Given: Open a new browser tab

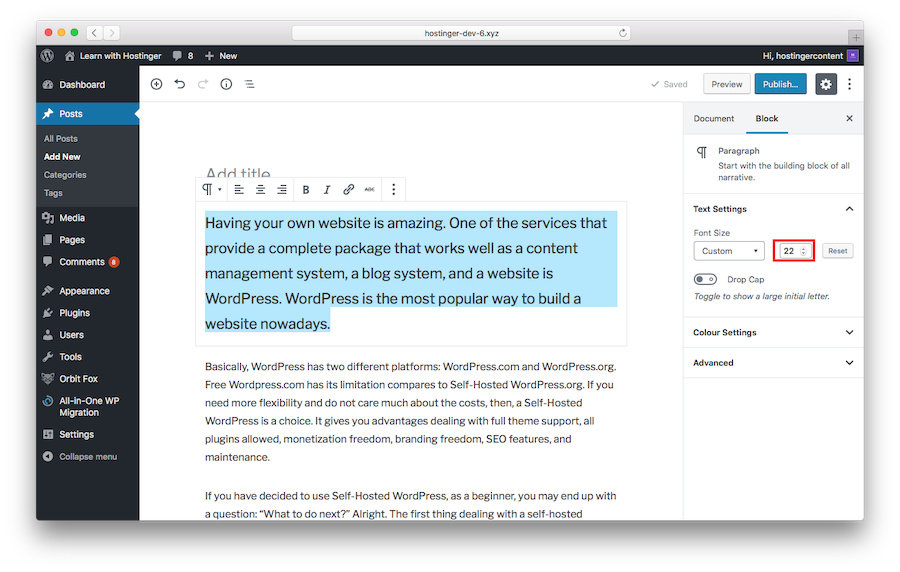Looking at the screenshot, I should click(x=855, y=37).
